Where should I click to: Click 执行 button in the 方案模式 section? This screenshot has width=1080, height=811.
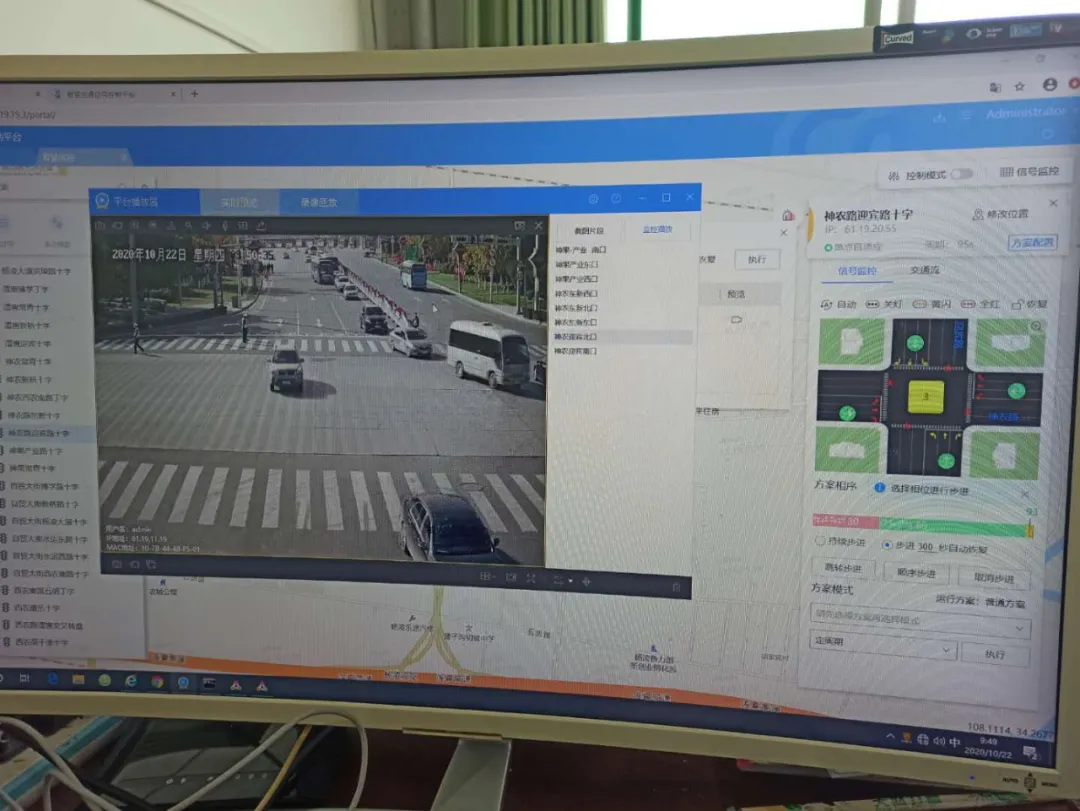pyautogui.click(x=995, y=654)
